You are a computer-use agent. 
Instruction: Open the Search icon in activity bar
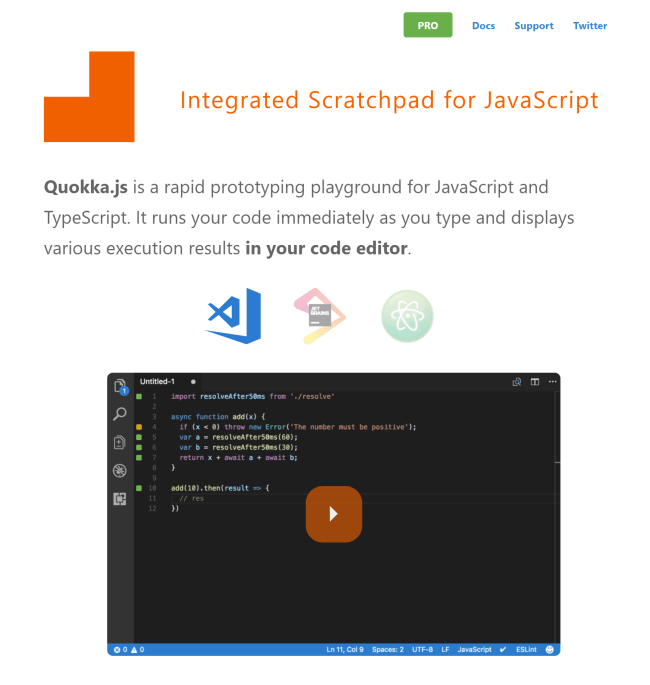tap(120, 414)
